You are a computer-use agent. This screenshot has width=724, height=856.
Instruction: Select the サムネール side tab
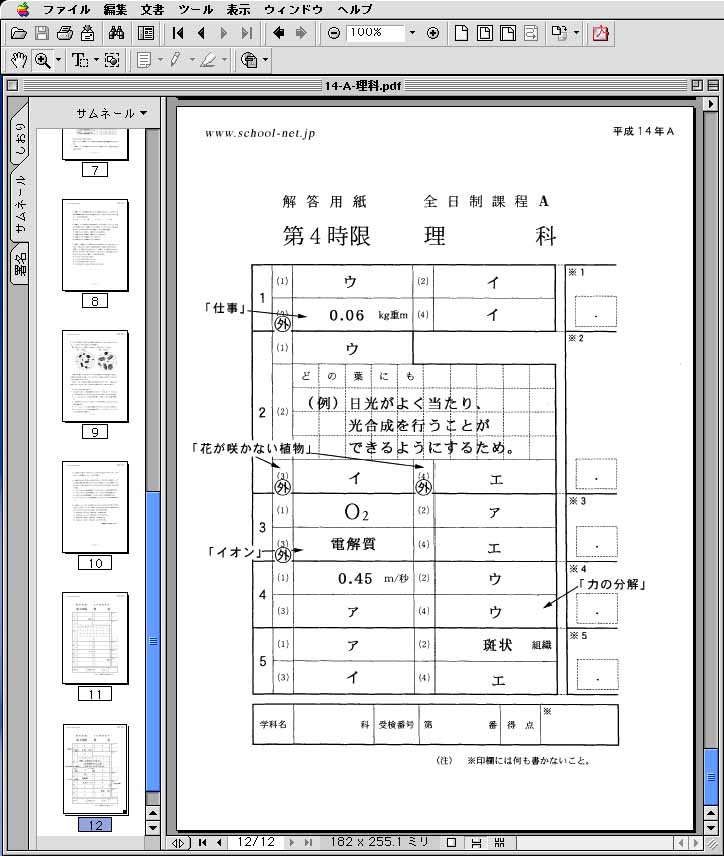pyautogui.click(x=20, y=204)
